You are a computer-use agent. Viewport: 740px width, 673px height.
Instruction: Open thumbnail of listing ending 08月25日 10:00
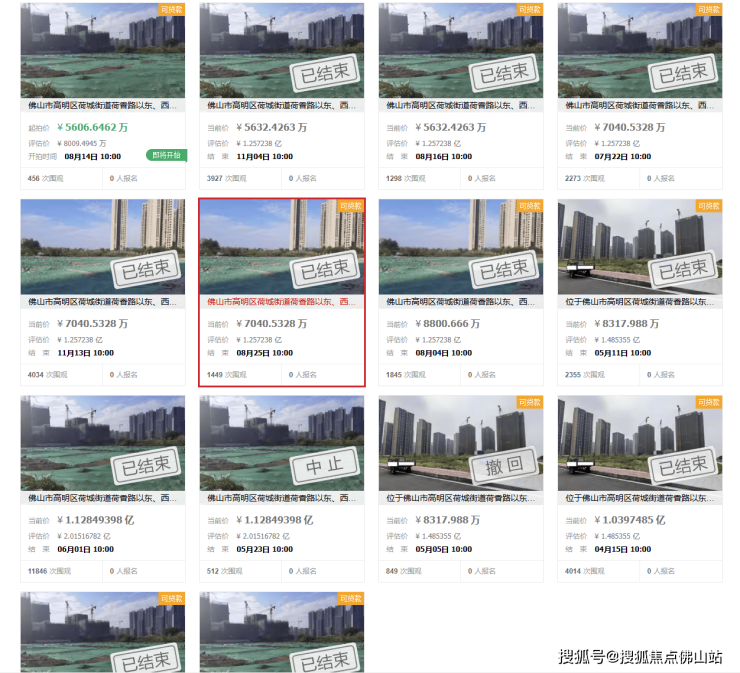pos(282,247)
